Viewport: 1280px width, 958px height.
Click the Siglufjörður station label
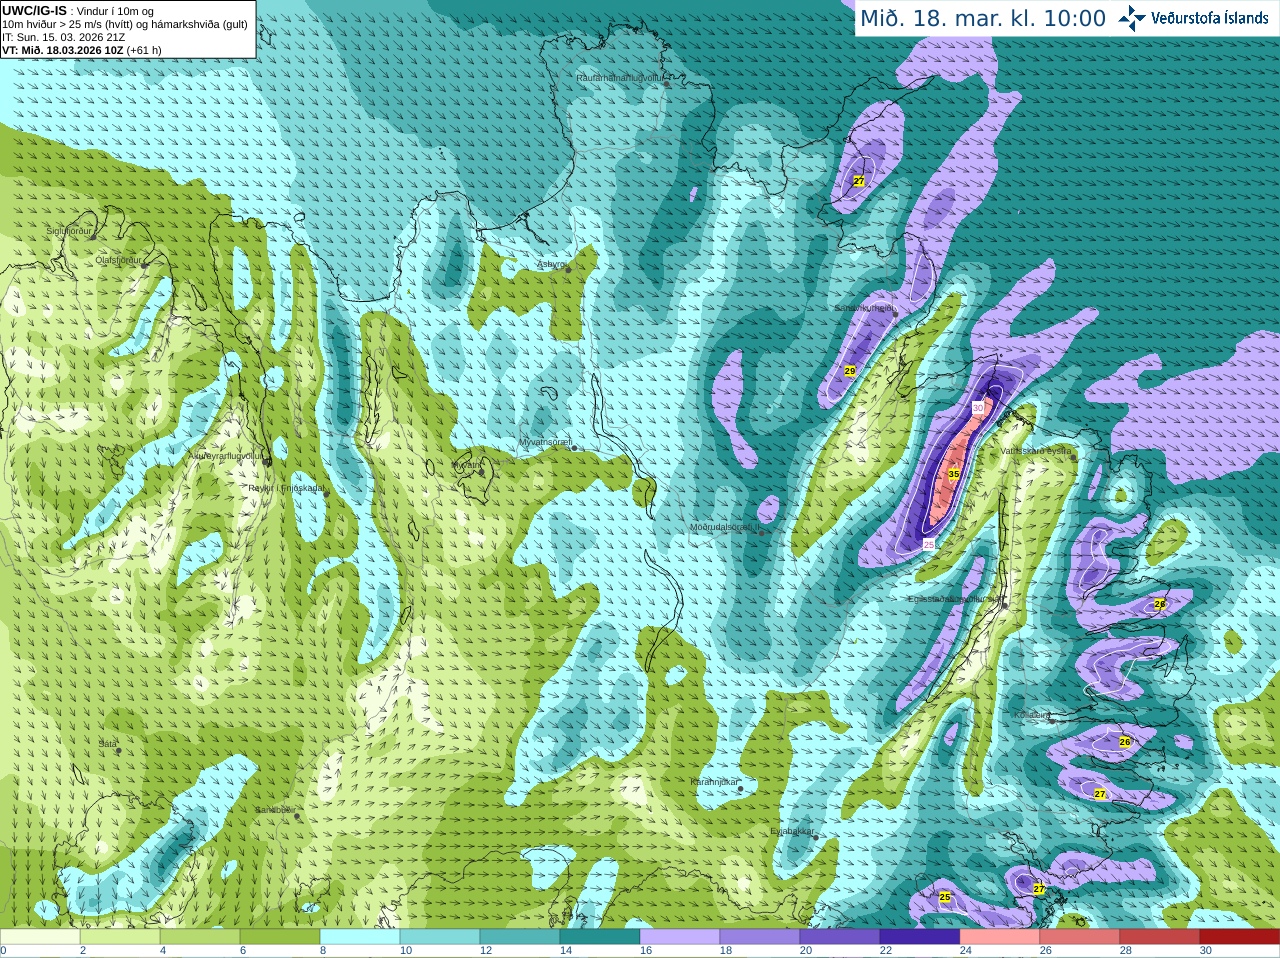click(69, 231)
